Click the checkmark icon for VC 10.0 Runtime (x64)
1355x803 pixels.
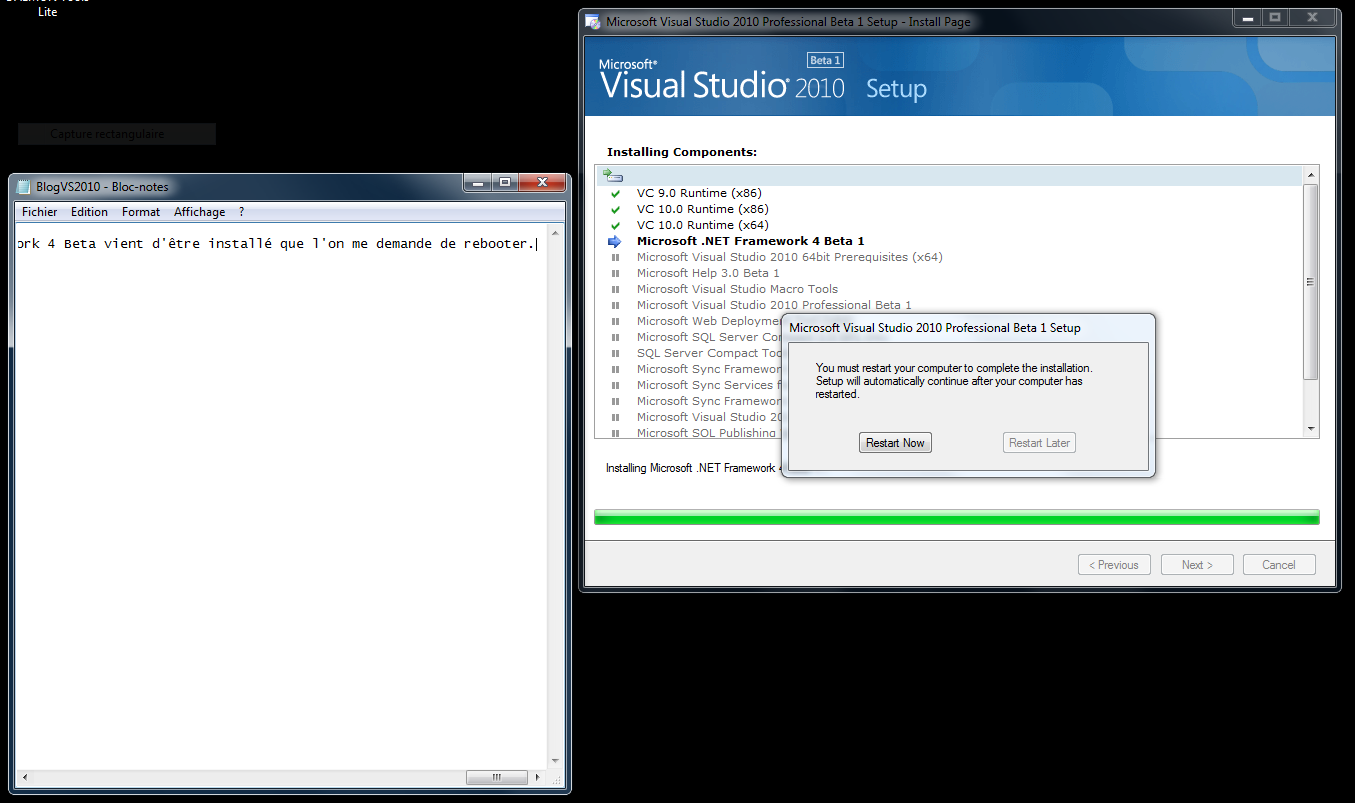click(x=615, y=225)
